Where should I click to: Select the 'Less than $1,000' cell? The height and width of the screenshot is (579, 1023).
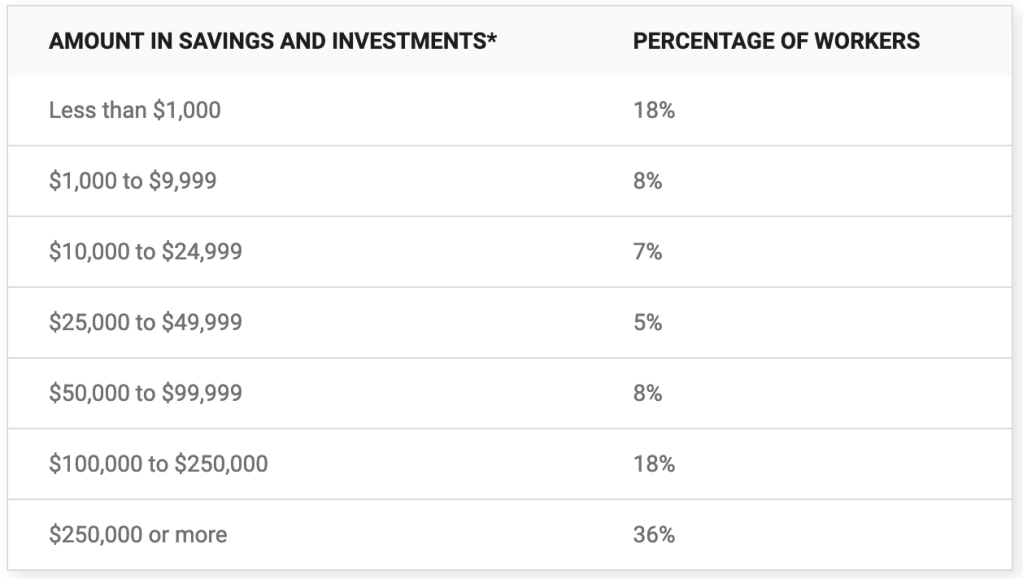[x=135, y=110]
